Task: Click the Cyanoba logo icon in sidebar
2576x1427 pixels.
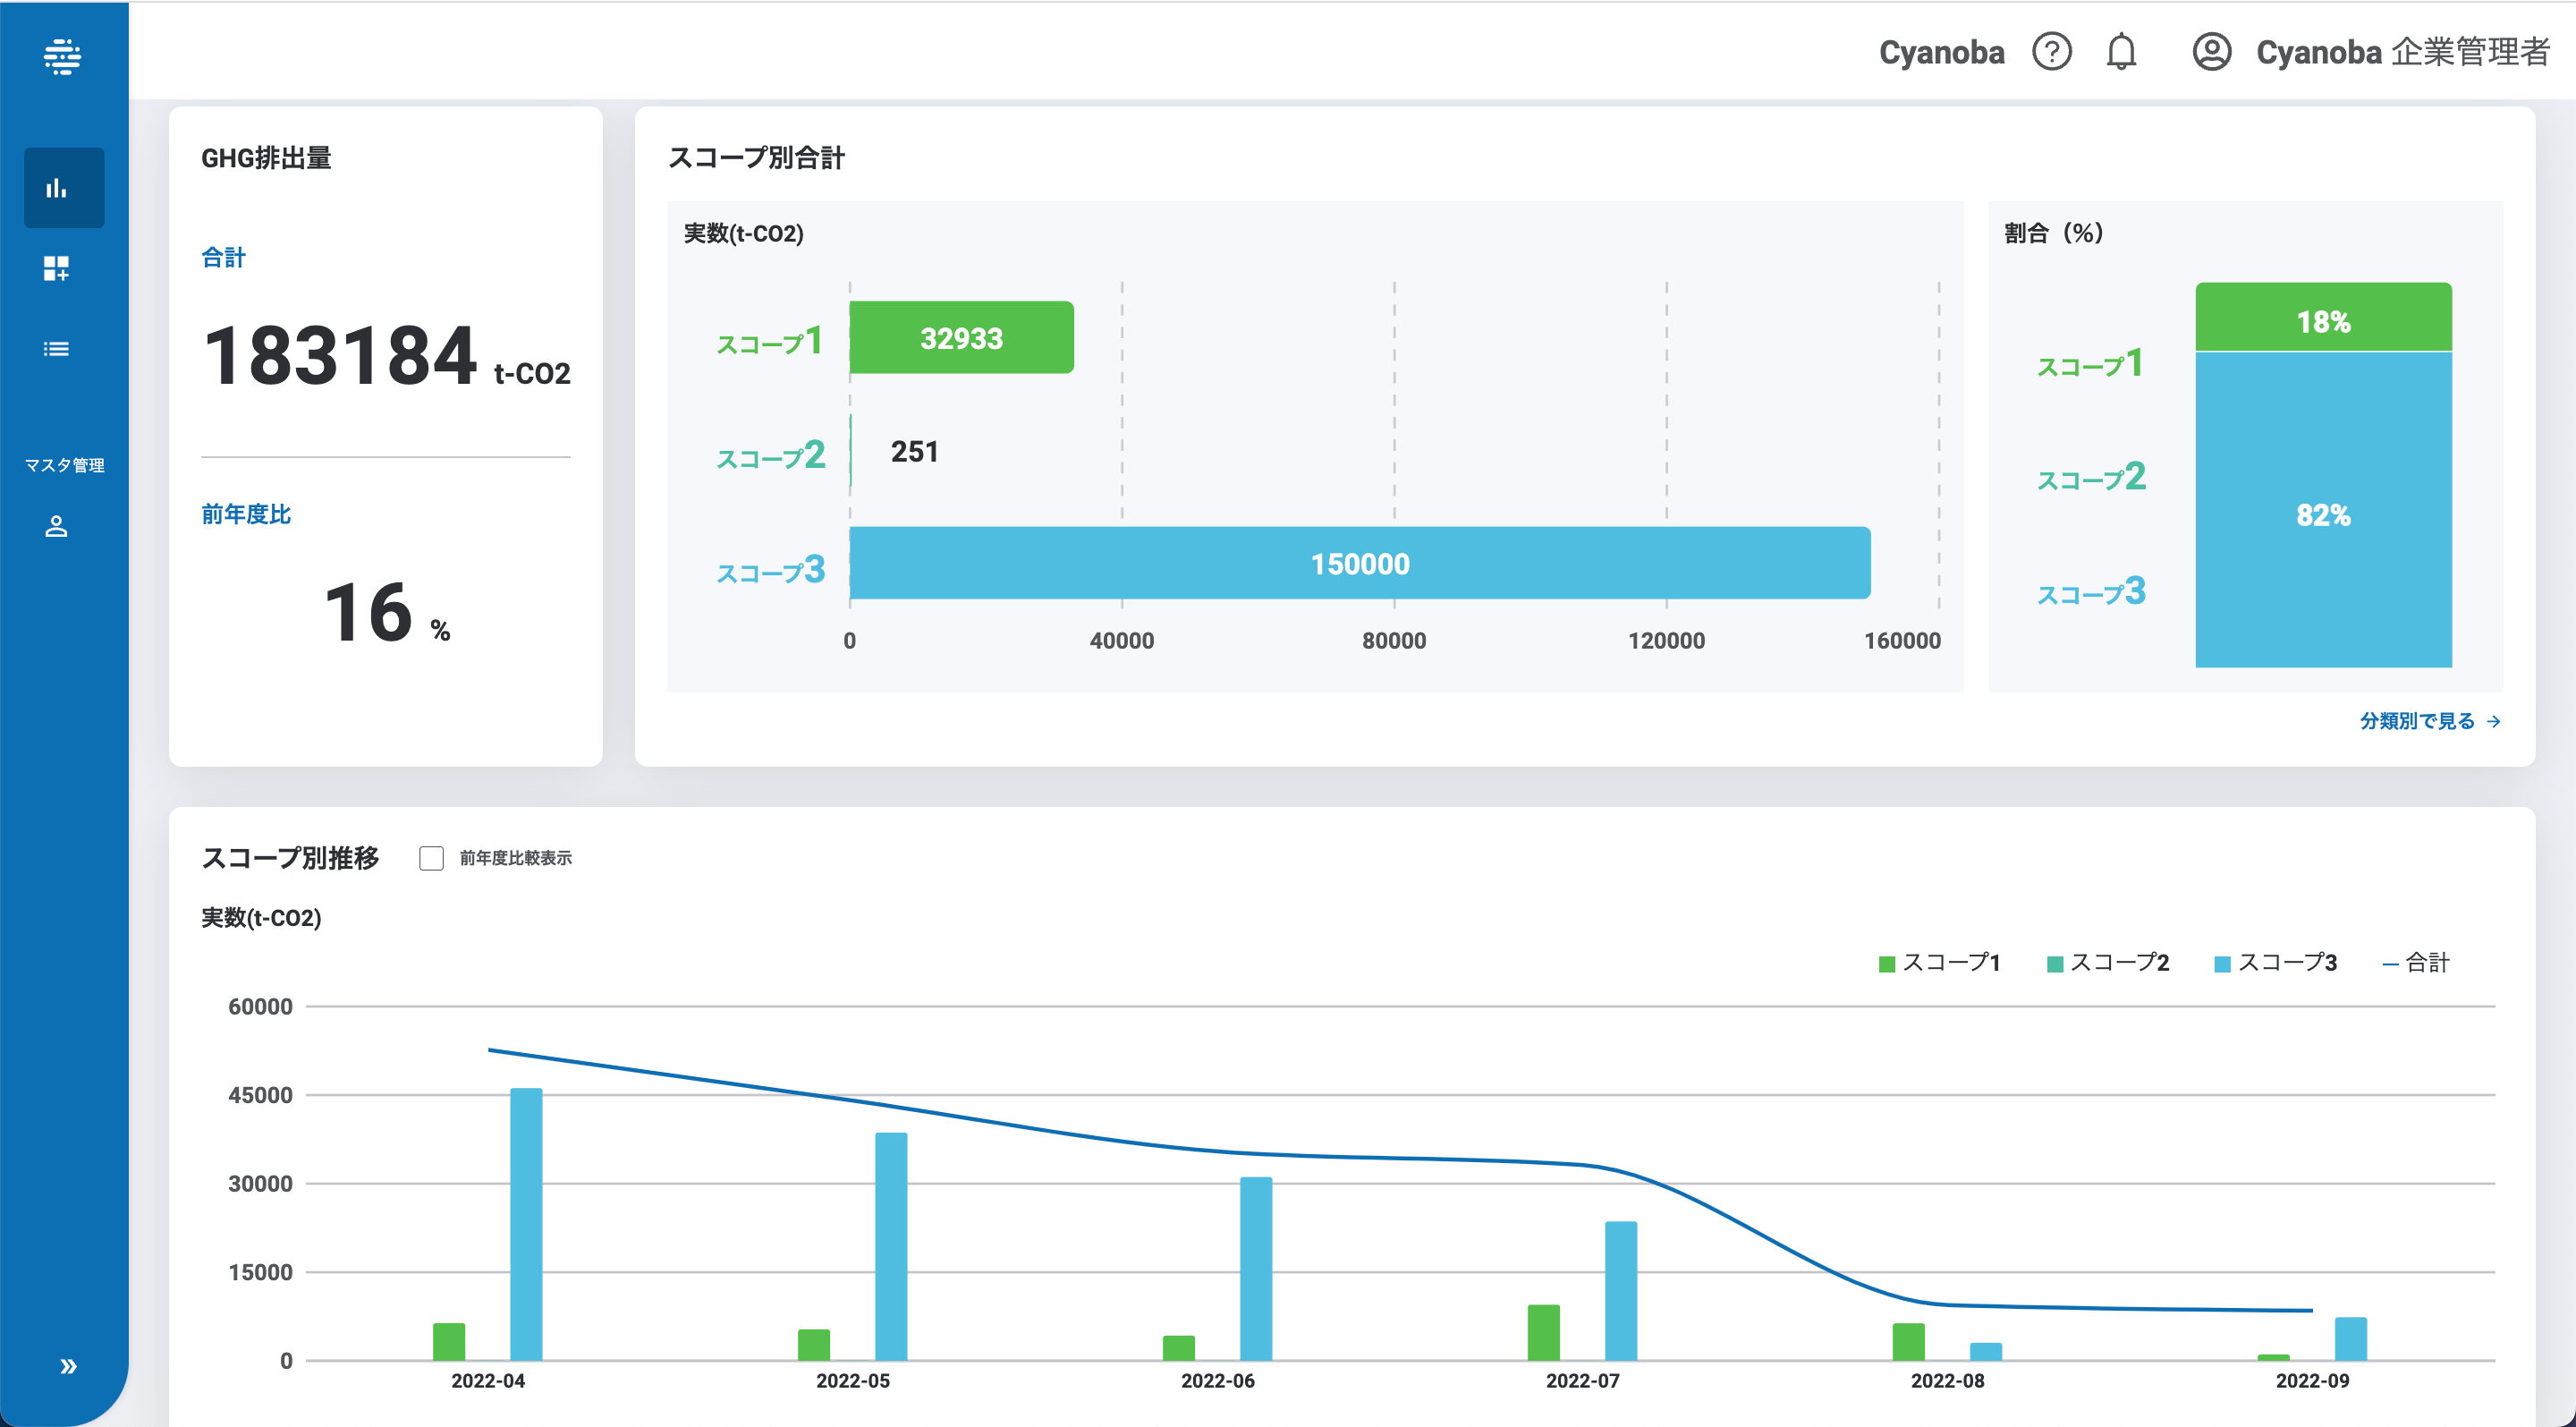Action: [62, 57]
